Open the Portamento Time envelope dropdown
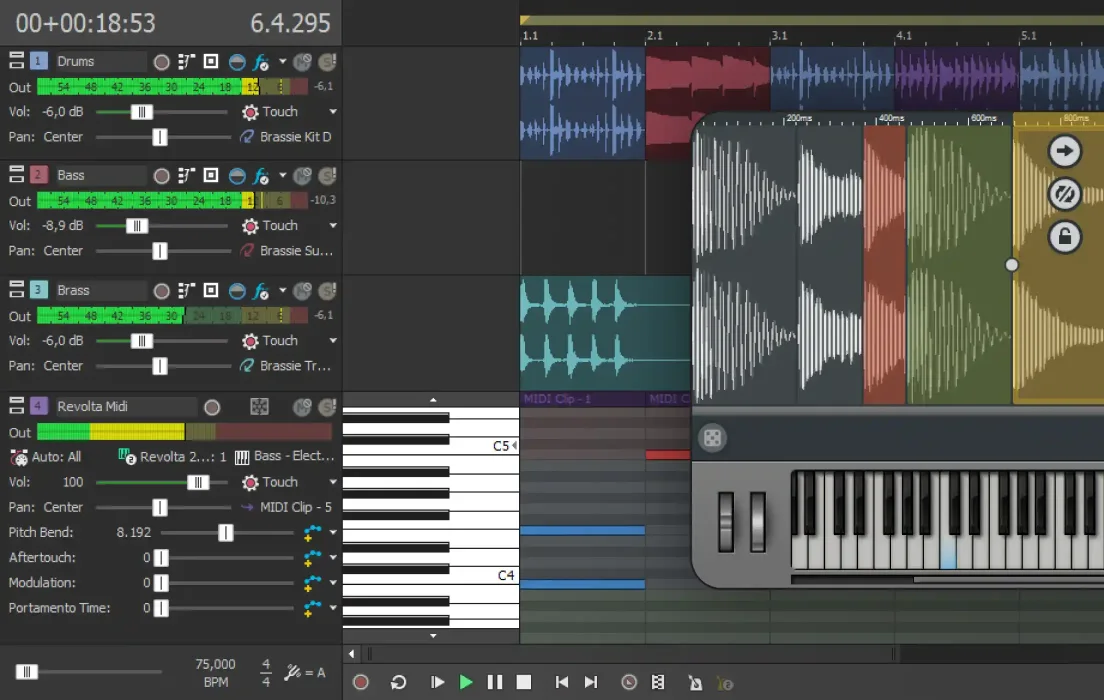The height and width of the screenshot is (700, 1104). pyautogui.click(x=333, y=608)
